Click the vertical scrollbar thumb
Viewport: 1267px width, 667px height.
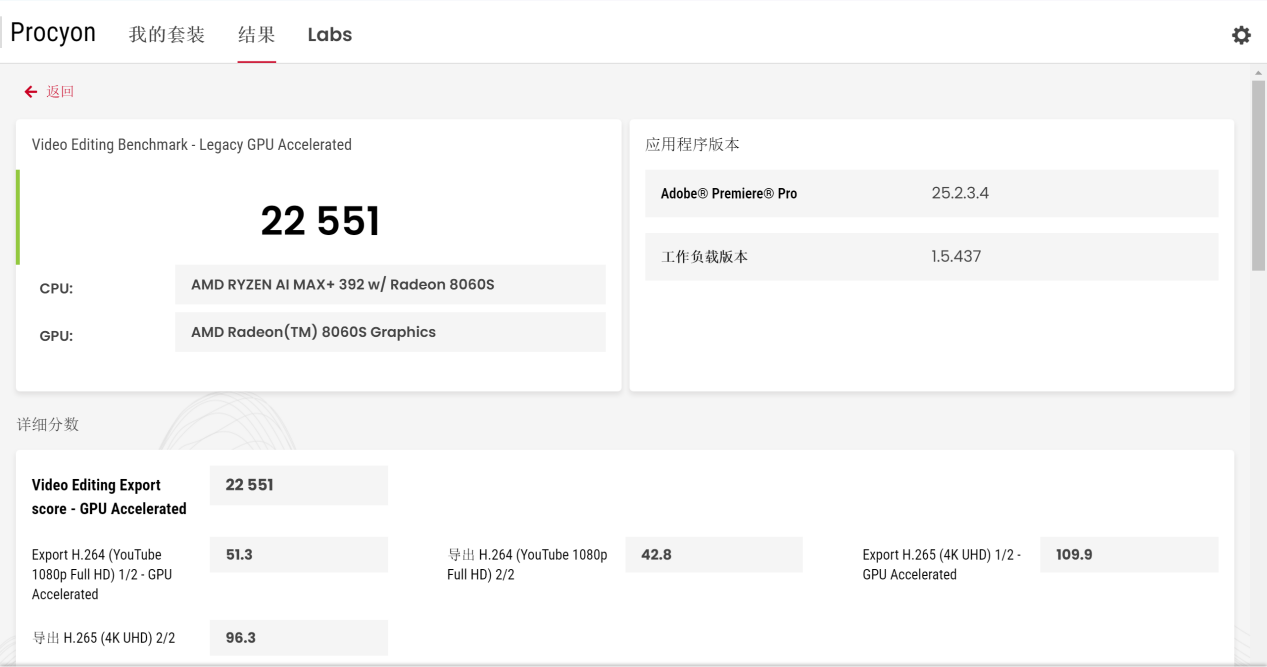coord(1258,175)
